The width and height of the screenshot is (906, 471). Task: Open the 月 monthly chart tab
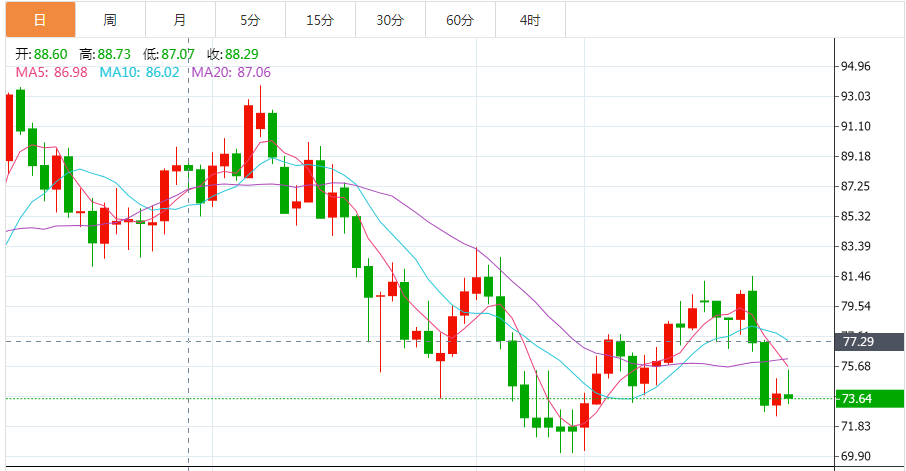click(x=179, y=20)
